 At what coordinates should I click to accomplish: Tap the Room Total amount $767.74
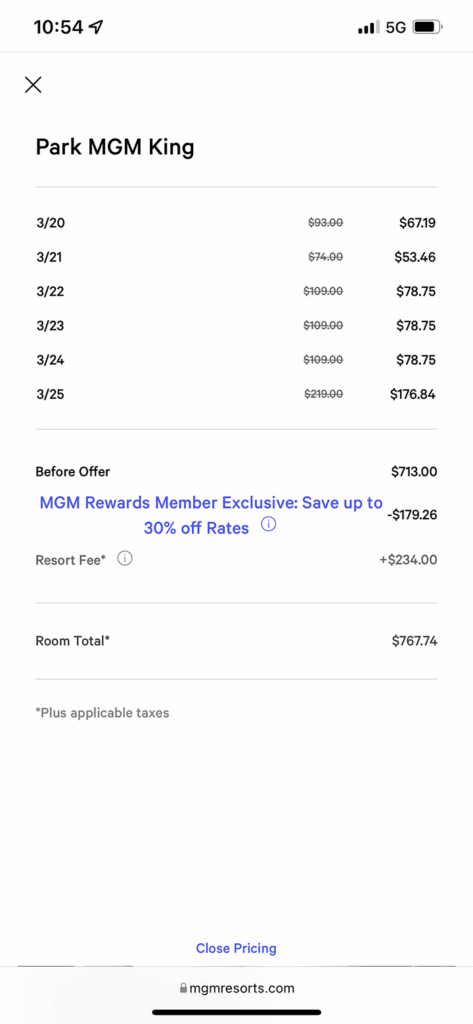click(x=414, y=641)
